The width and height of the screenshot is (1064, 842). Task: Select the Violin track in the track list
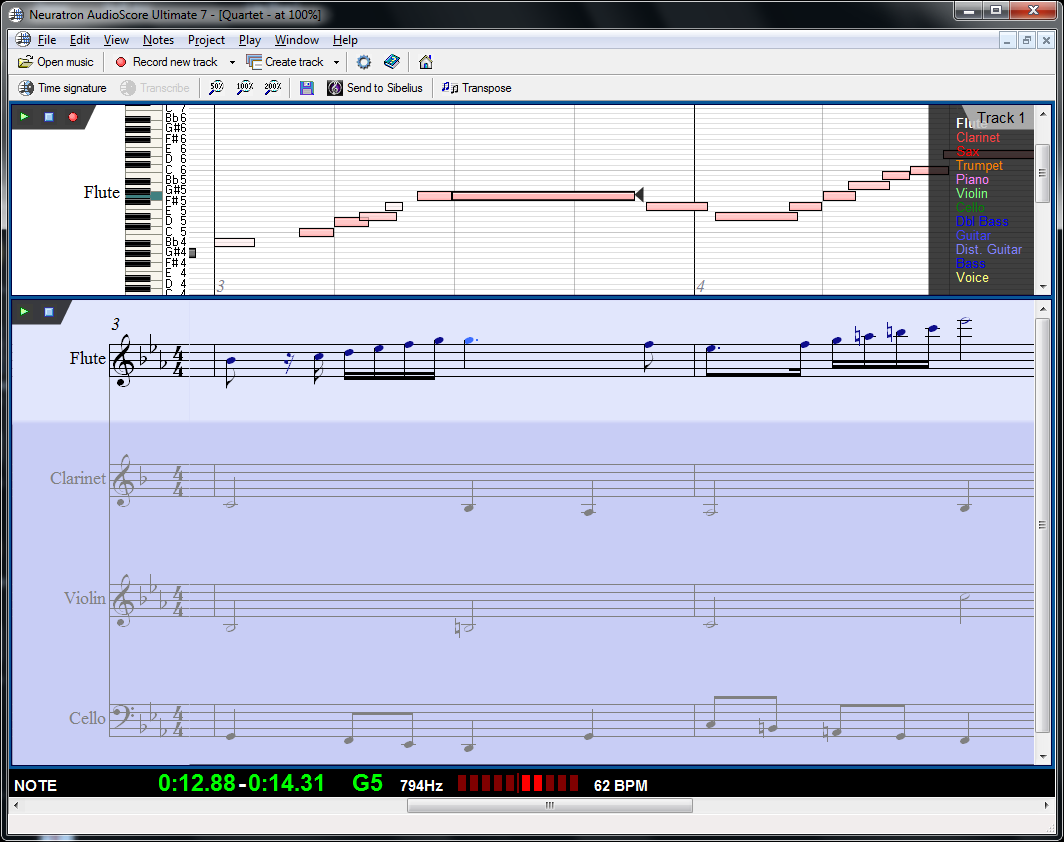point(971,193)
